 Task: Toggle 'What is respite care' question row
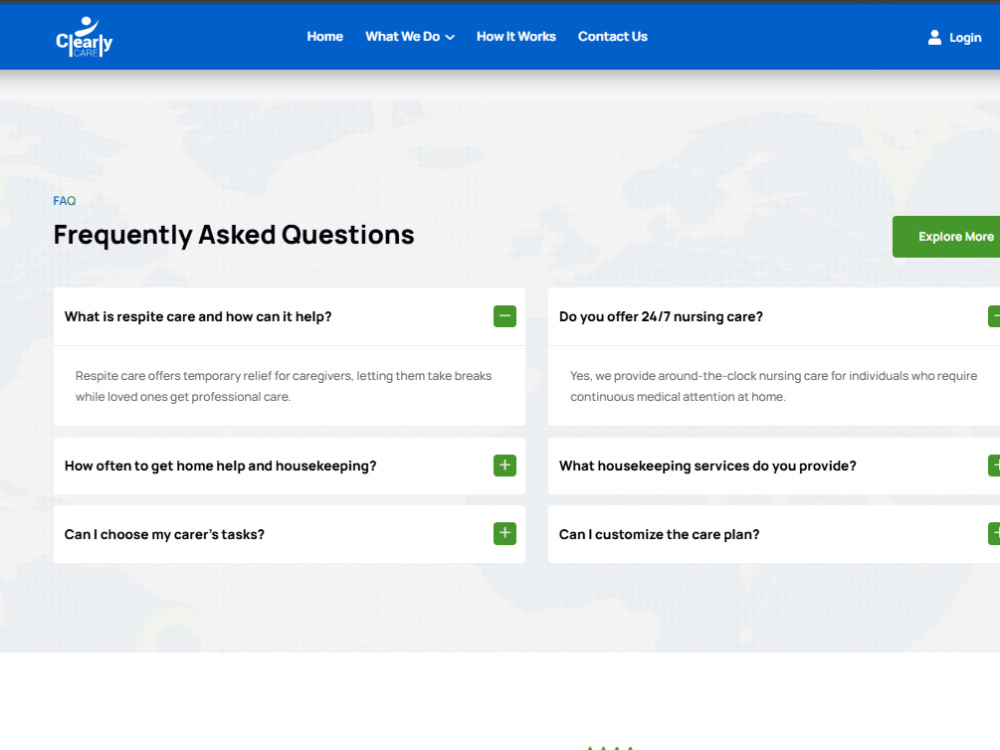point(289,316)
